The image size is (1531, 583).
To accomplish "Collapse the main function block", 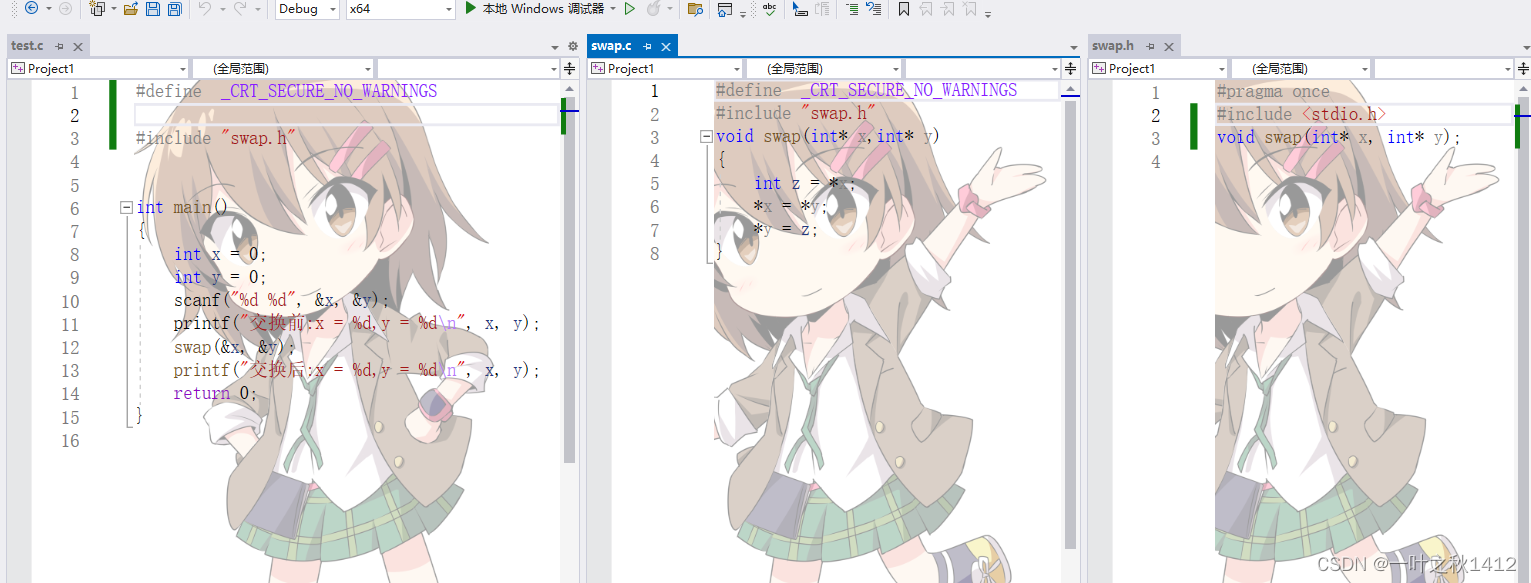I will 125,207.
